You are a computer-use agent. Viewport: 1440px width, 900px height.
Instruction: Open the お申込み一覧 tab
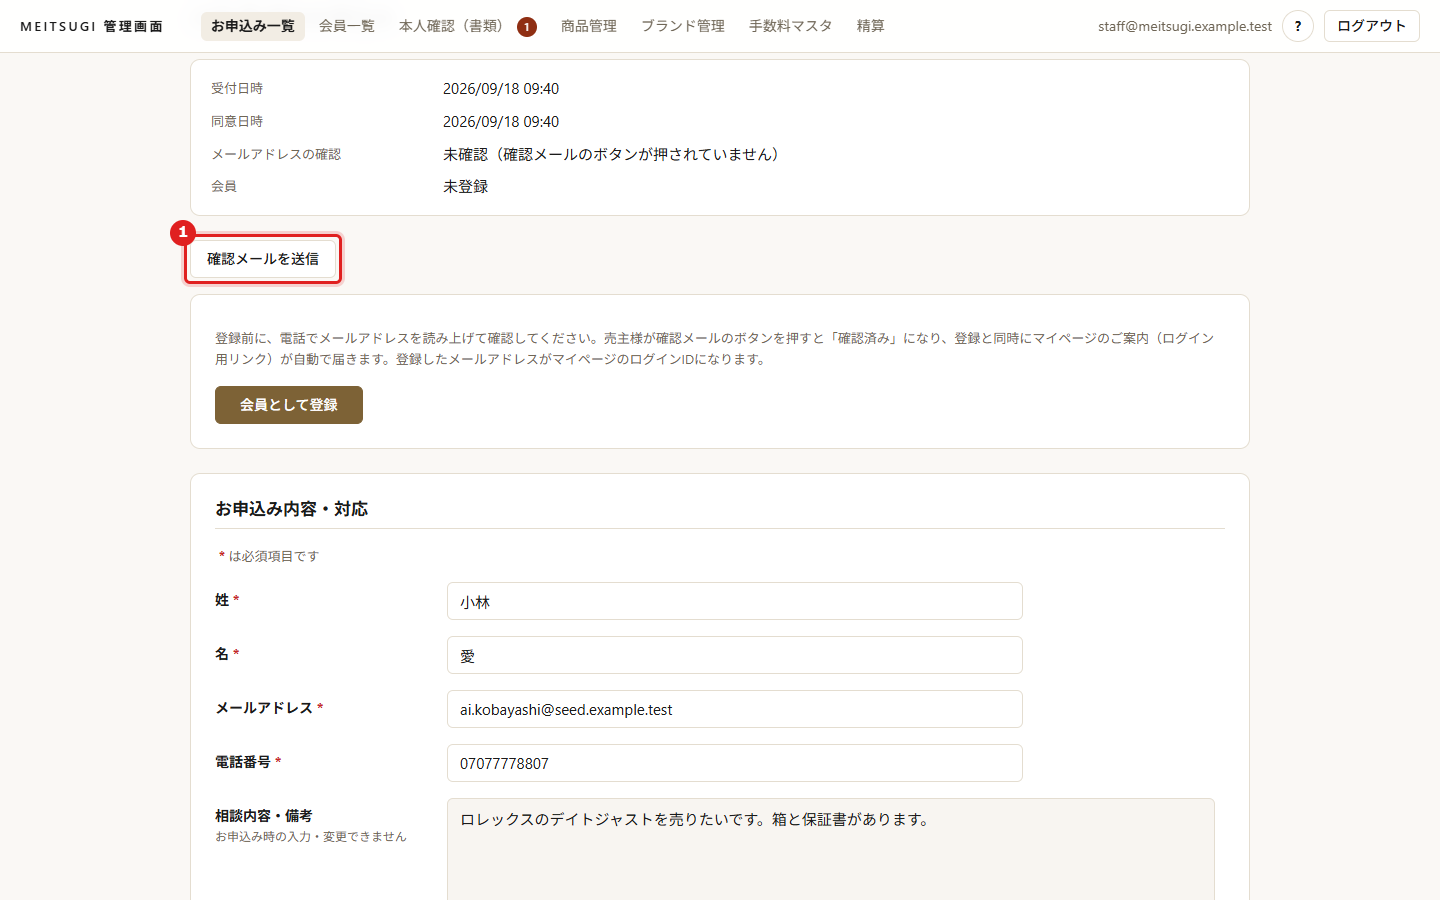pyautogui.click(x=253, y=26)
